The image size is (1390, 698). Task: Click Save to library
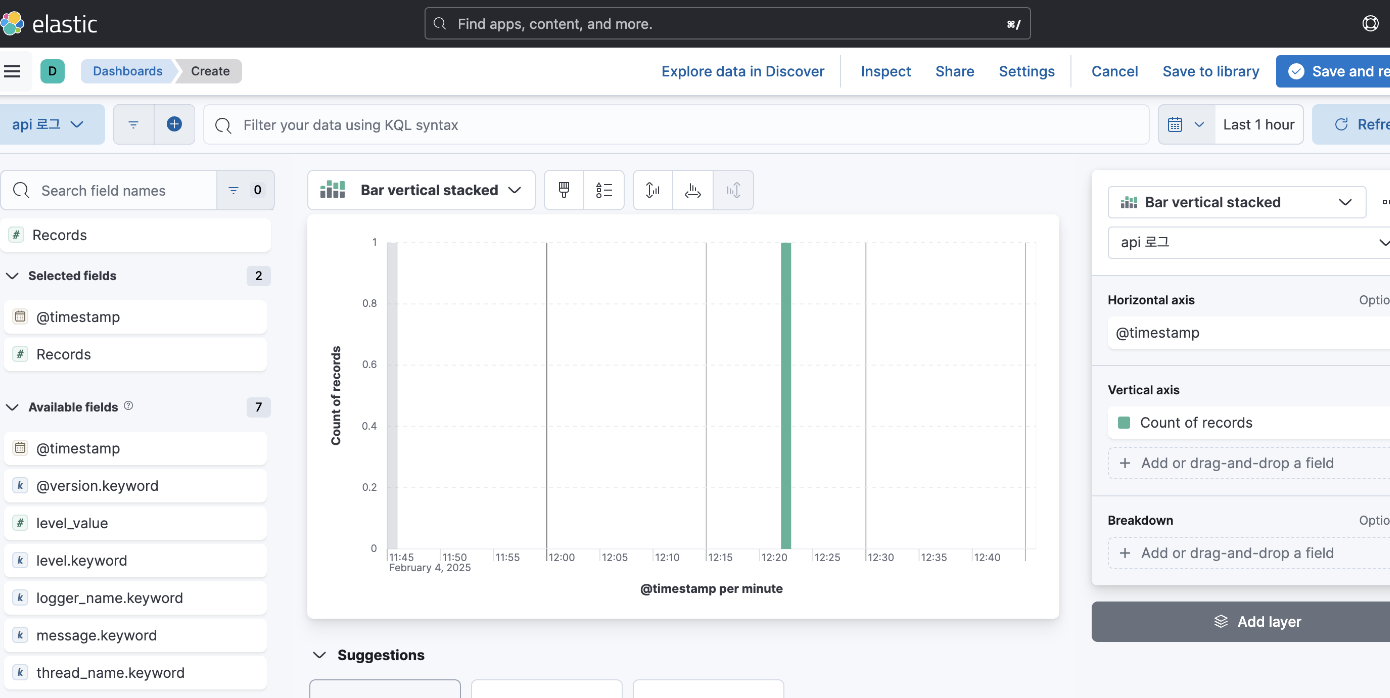pyautogui.click(x=1211, y=71)
